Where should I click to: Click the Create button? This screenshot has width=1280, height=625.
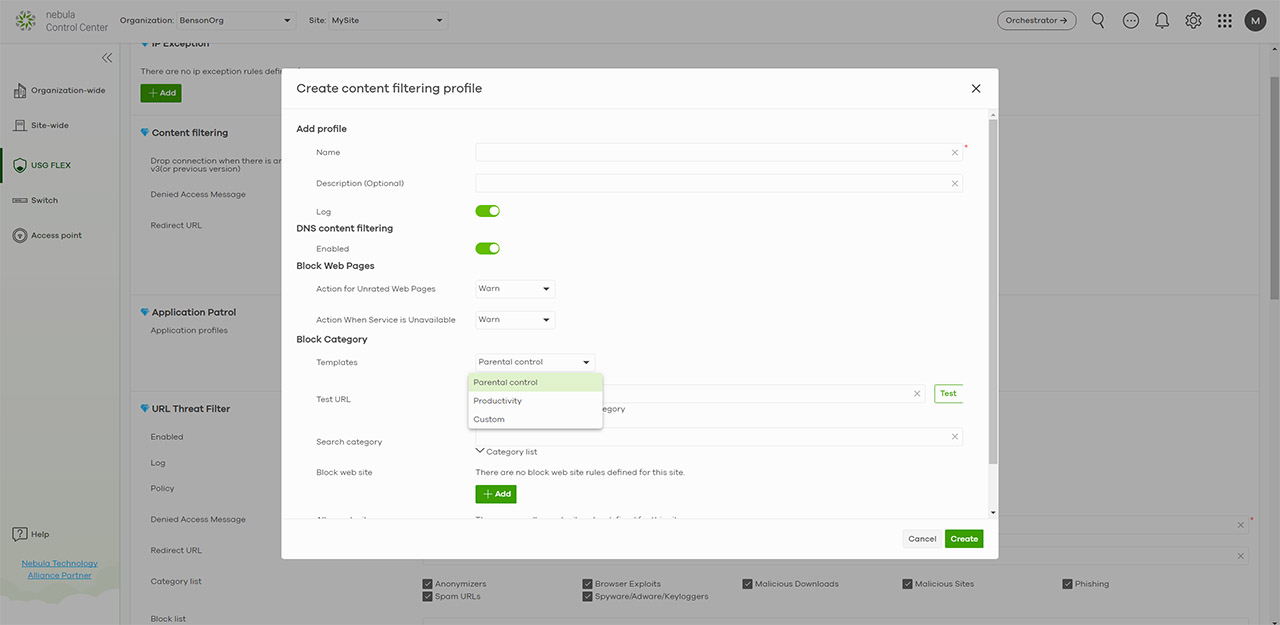tap(964, 539)
